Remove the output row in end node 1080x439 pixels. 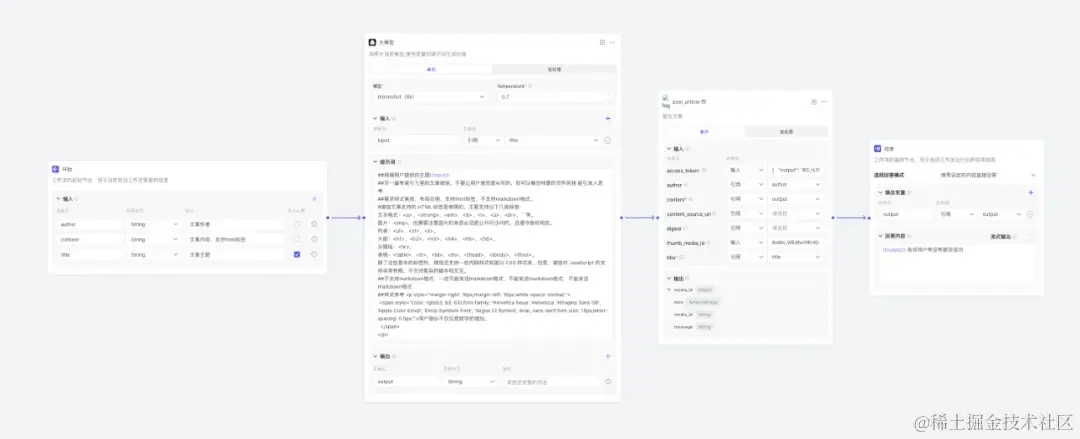(x=1030, y=214)
